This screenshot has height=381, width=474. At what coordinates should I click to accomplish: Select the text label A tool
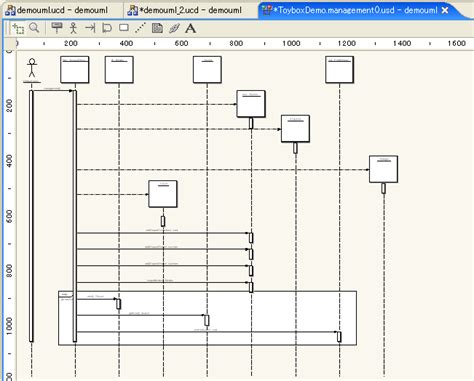(190, 28)
